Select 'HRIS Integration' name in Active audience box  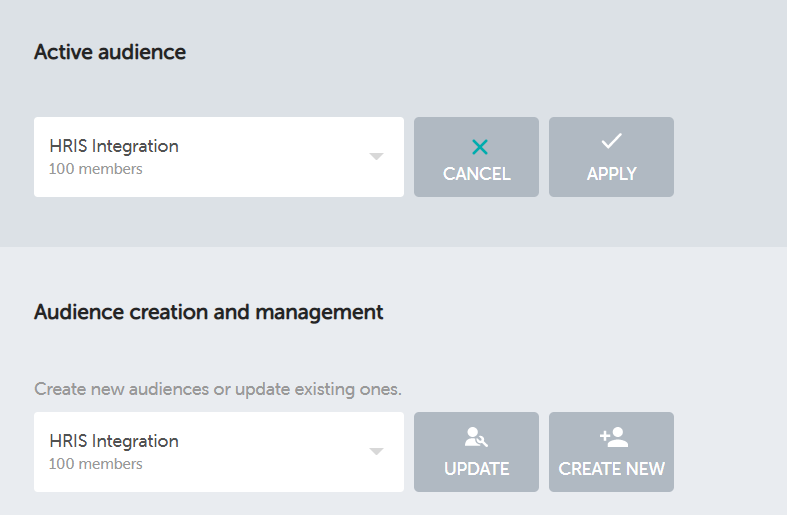(x=114, y=146)
